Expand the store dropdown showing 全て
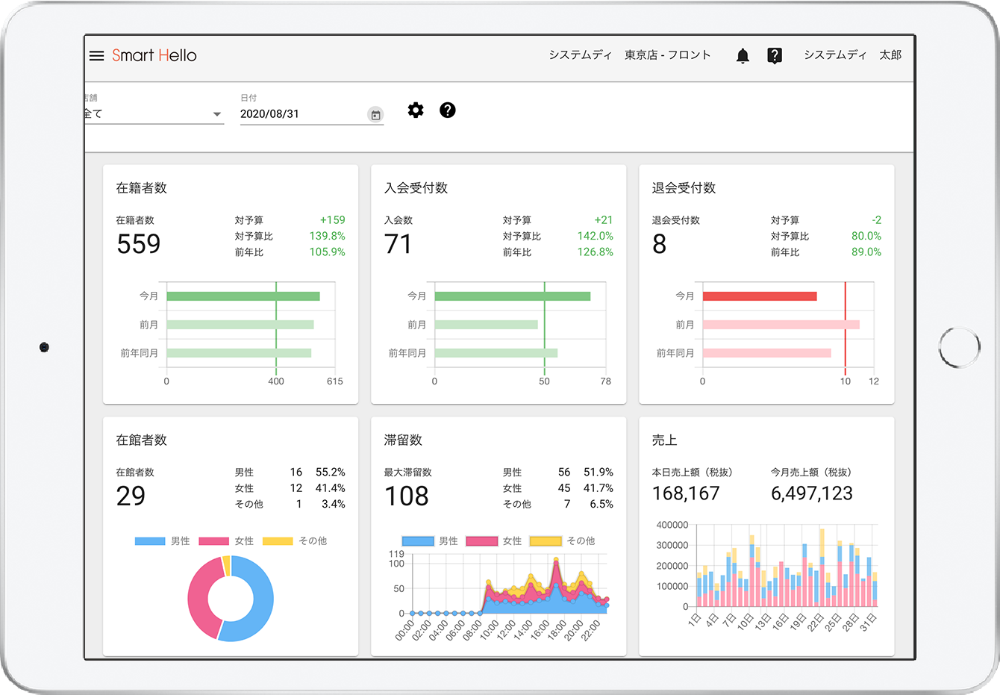This screenshot has height=695, width=1000. [217, 115]
